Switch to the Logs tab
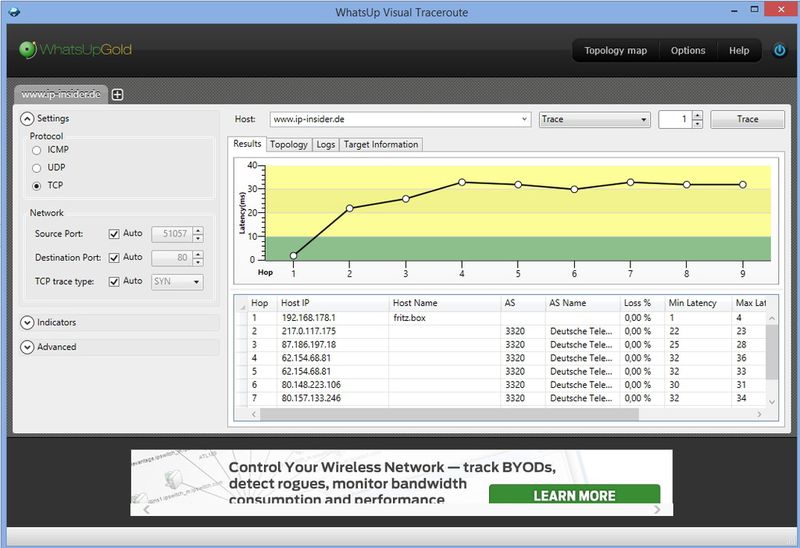Viewport: 800px width, 548px height. coord(326,145)
